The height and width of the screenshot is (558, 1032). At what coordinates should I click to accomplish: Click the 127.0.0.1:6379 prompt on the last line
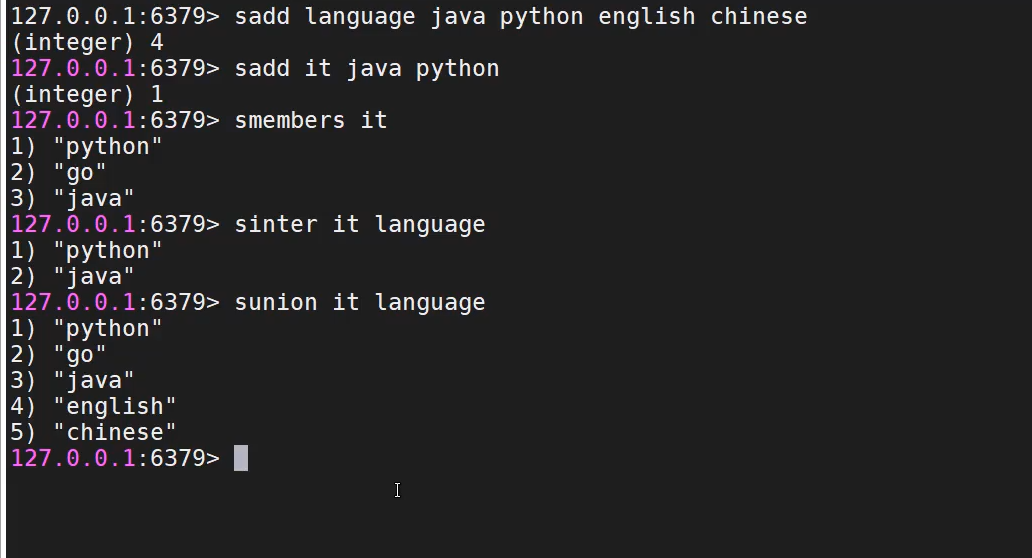coord(114,458)
